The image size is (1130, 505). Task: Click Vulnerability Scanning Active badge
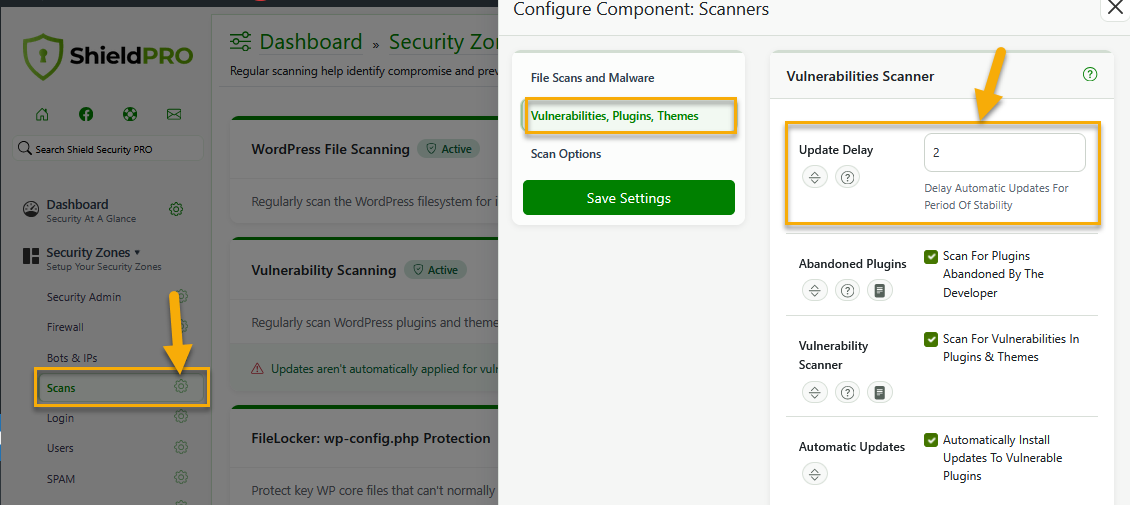pos(435,270)
